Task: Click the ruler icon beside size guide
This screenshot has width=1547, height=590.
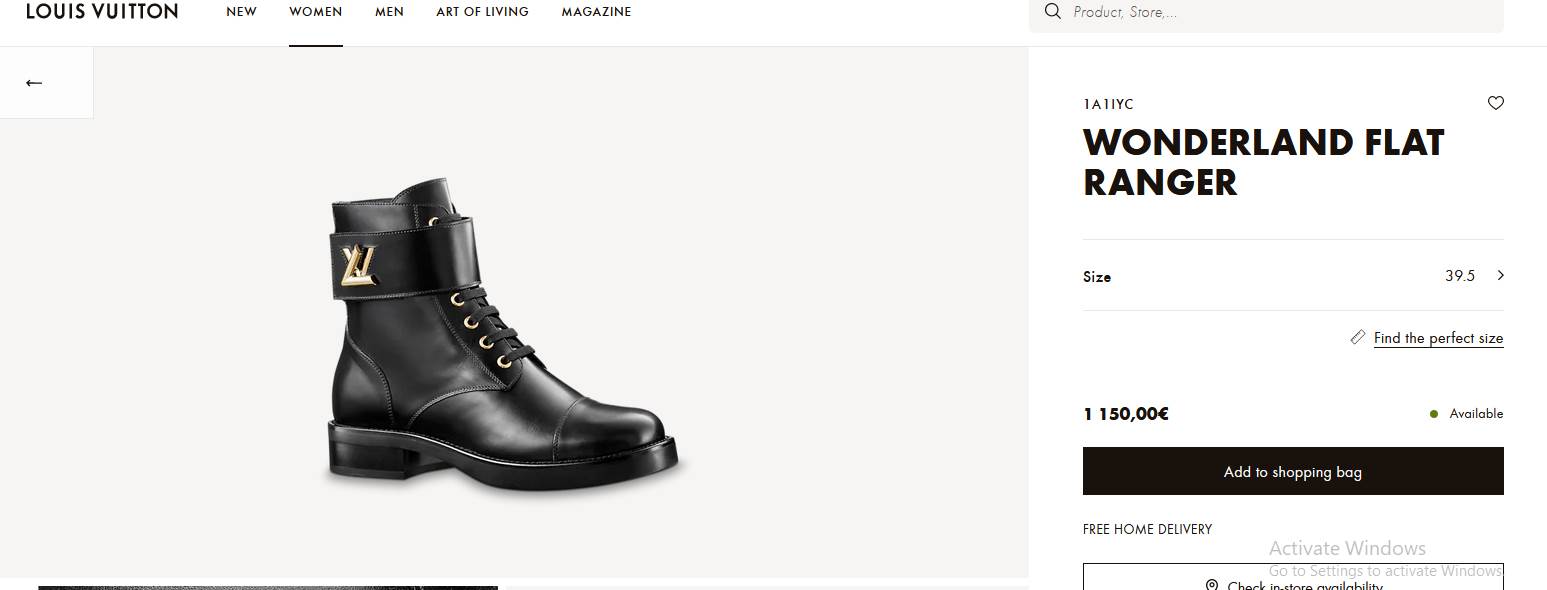Action: (1357, 338)
